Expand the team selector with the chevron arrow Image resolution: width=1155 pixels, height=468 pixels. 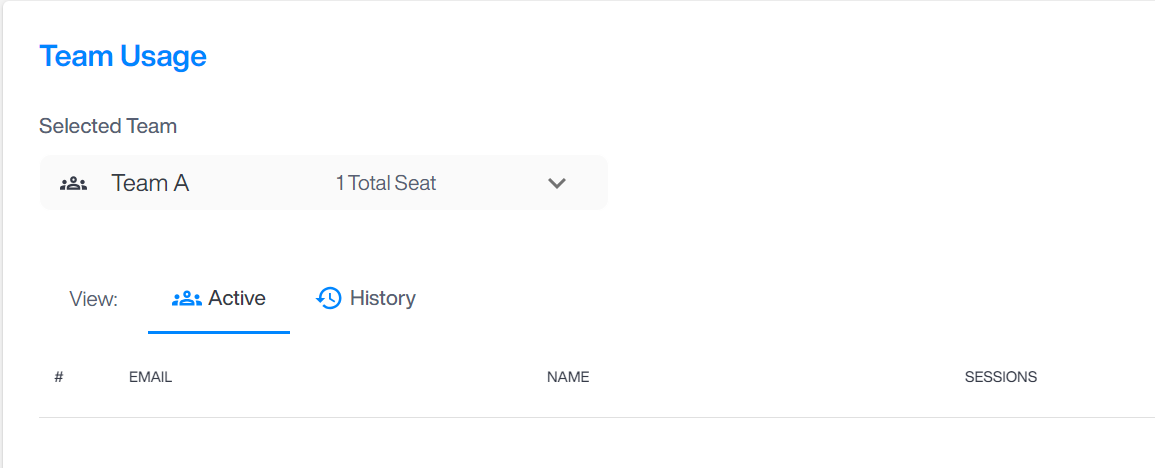click(x=556, y=183)
